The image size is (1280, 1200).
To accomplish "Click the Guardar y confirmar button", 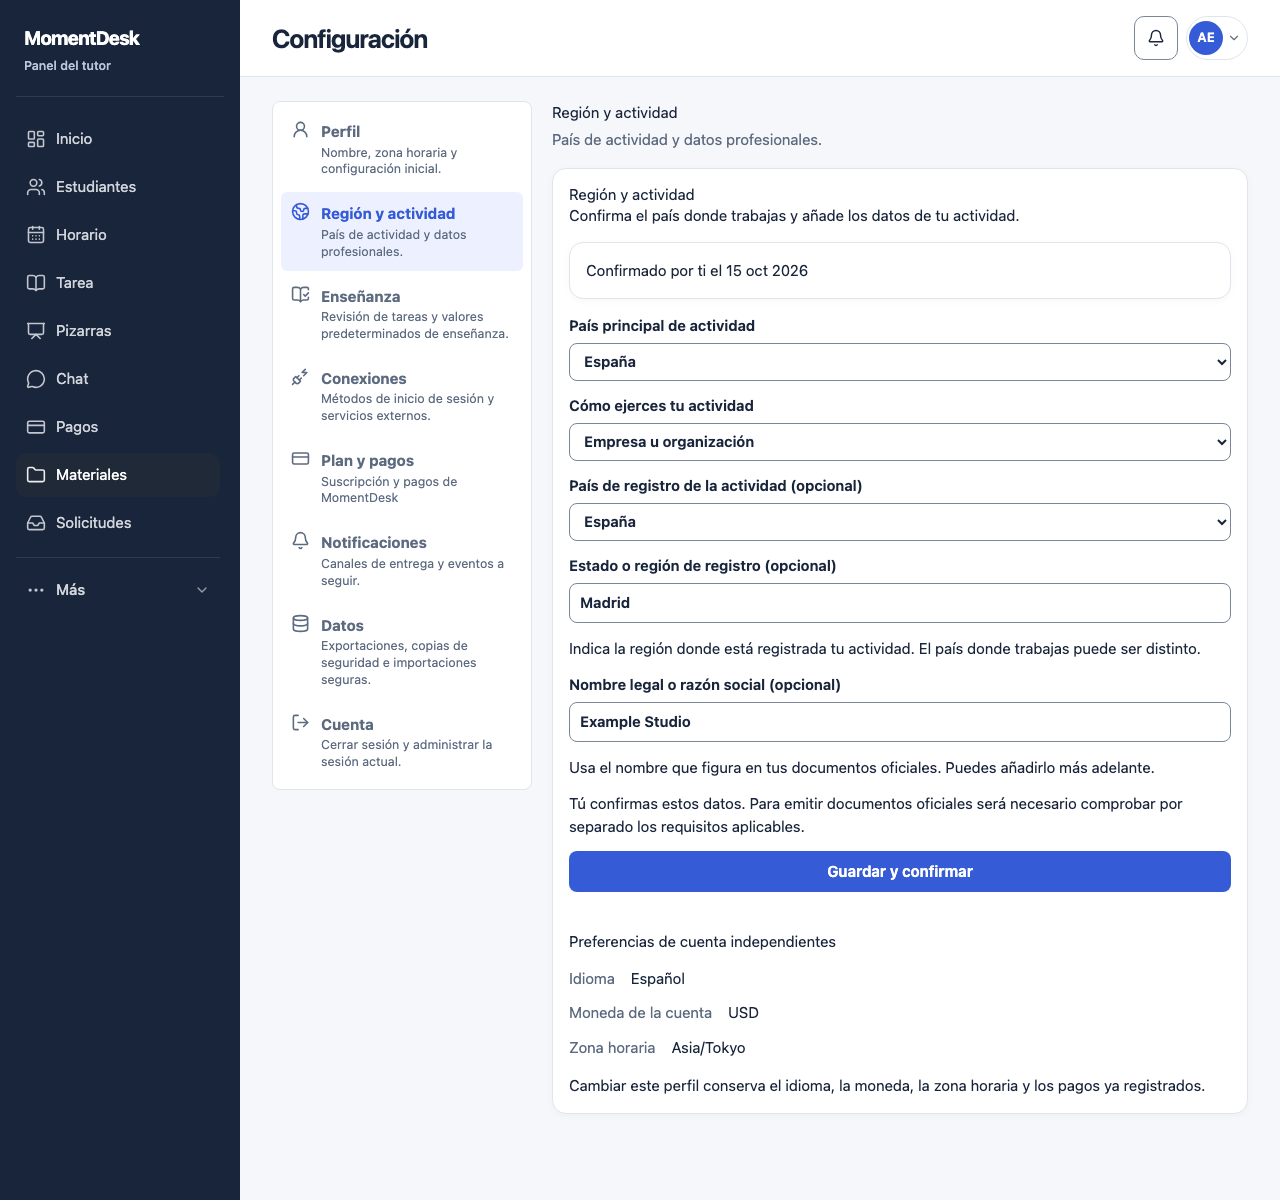I will [x=900, y=872].
